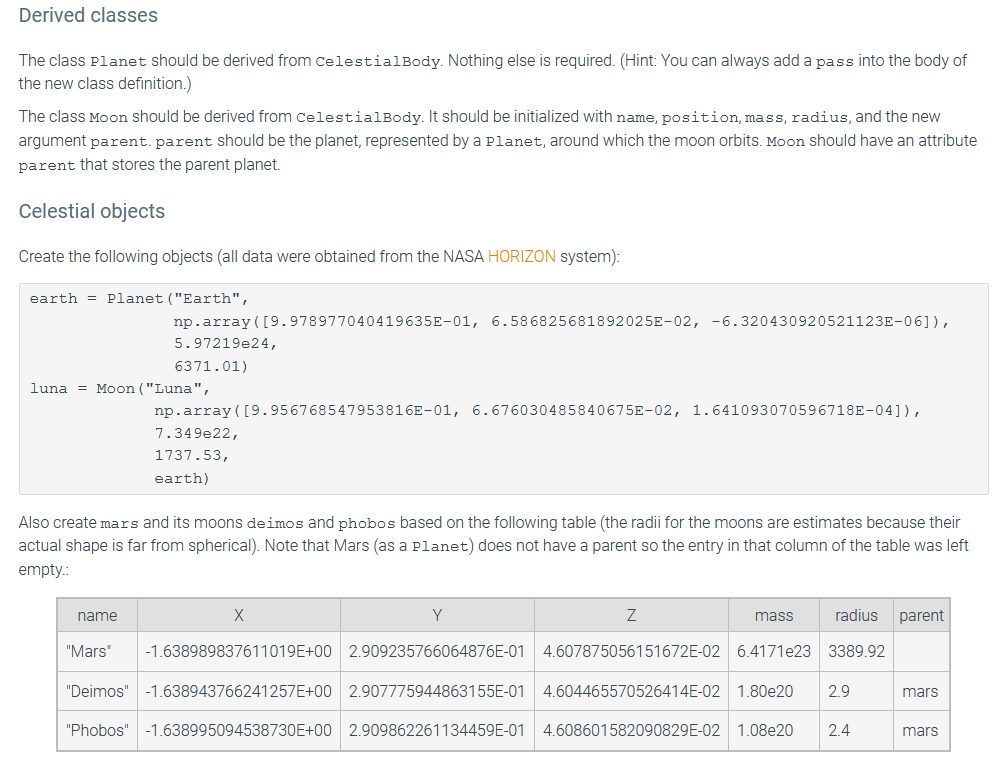993x768 pixels.
Task: Click the Derived classes heading
Action: coord(87,15)
